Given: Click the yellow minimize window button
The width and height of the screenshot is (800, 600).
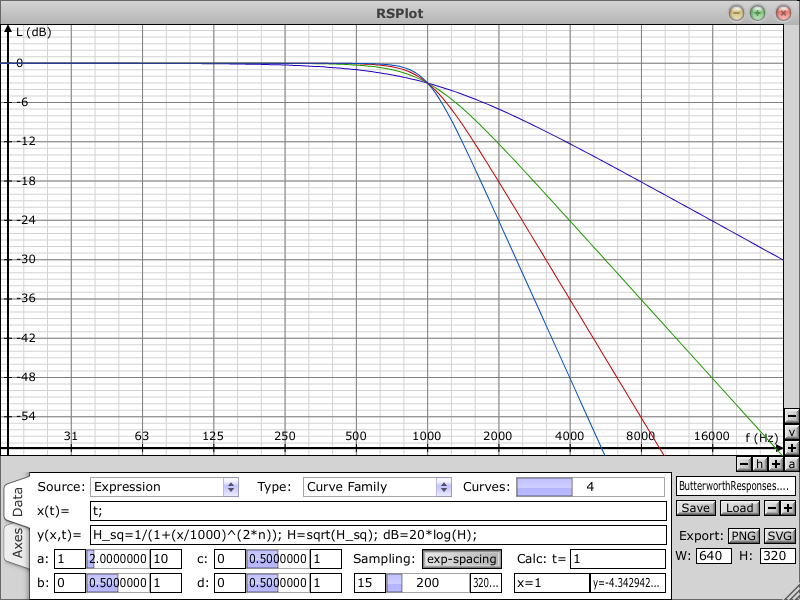Looking at the screenshot, I should [x=736, y=13].
